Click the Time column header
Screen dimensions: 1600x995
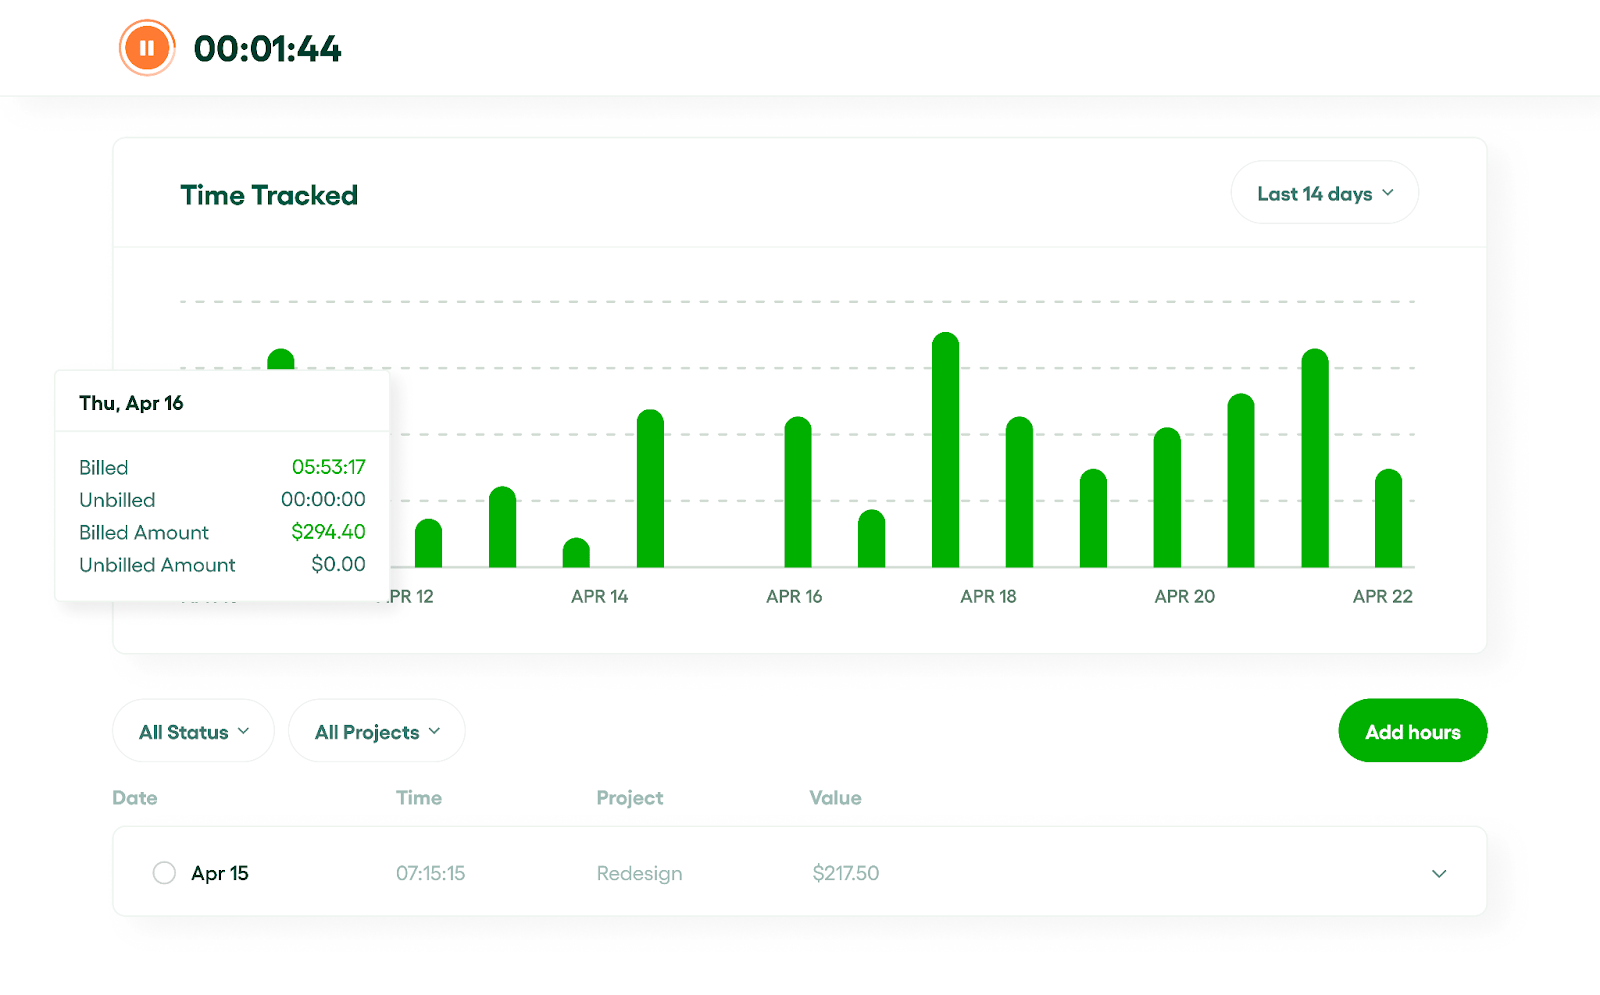(x=418, y=797)
